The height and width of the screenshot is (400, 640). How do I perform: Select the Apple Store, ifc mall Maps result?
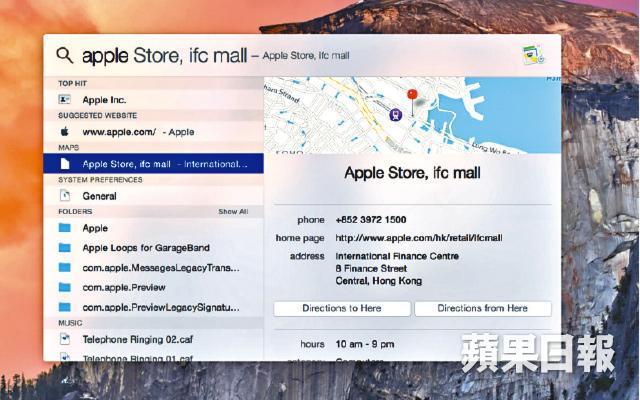click(x=153, y=164)
